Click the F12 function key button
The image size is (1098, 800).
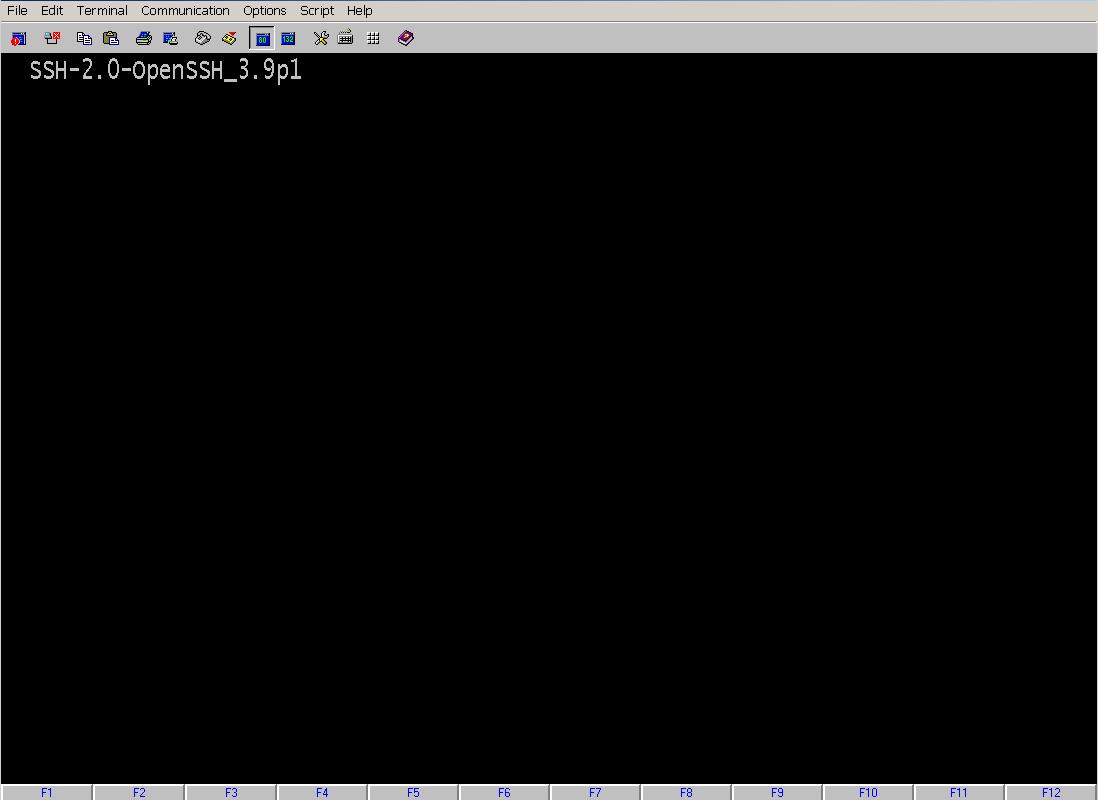tap(1050, 792)
